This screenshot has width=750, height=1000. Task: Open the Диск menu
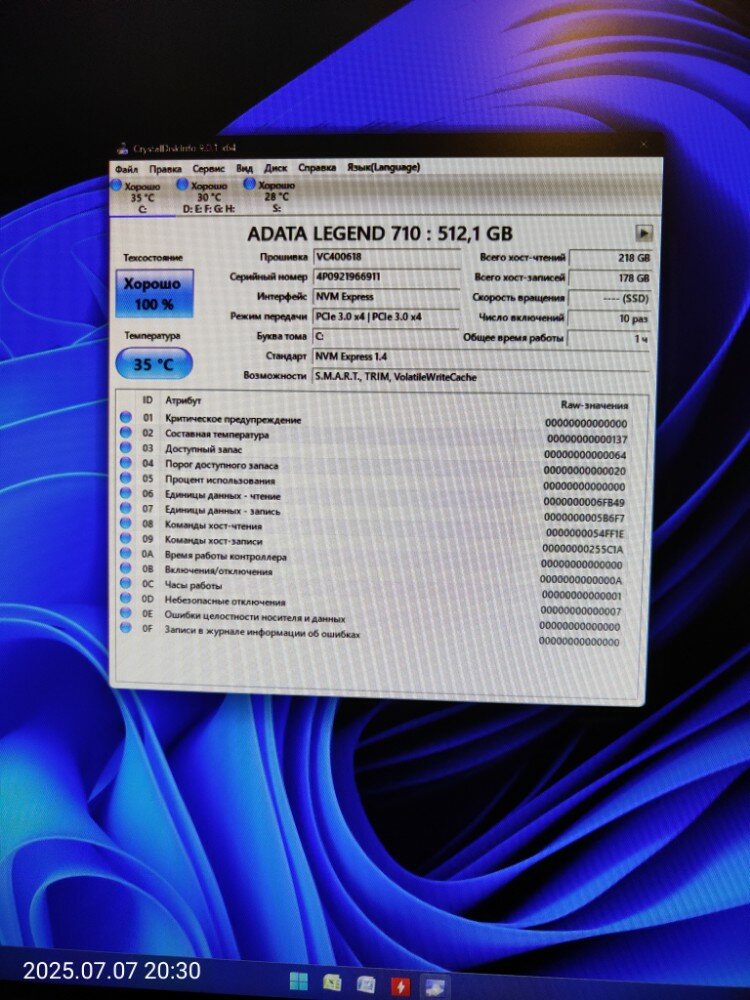[x=276, y=168]
